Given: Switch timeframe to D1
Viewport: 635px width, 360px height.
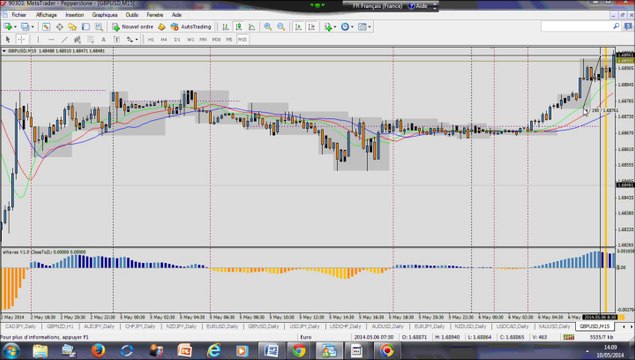Looking at the screenshot, I should coord(177,39).
